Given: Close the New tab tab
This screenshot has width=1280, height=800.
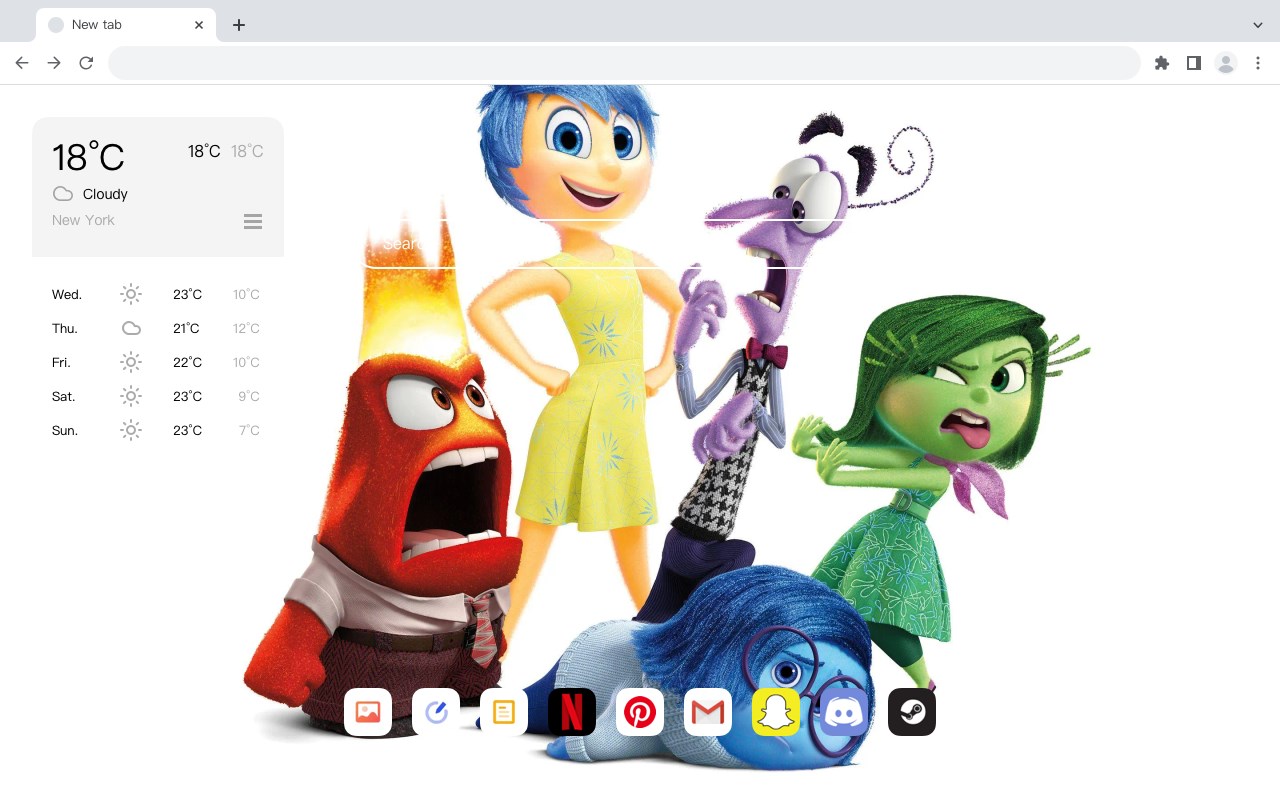Looking at the screenshot, I should click(199, 25).
